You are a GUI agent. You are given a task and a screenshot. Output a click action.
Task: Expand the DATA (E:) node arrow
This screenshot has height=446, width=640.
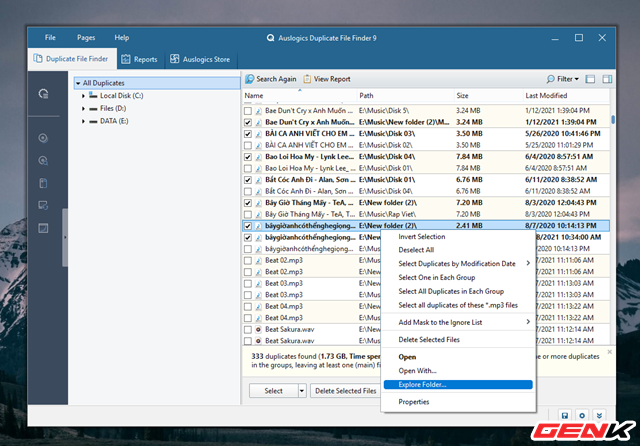click(83, 121)
